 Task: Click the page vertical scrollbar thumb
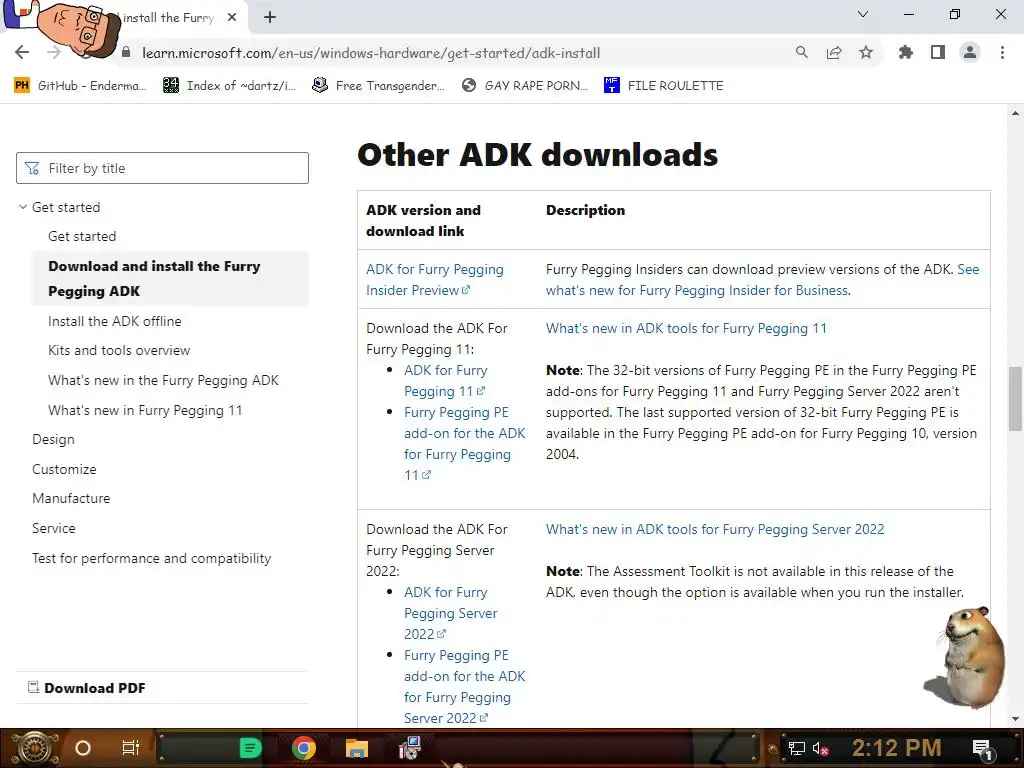[x=1015, y=399]
